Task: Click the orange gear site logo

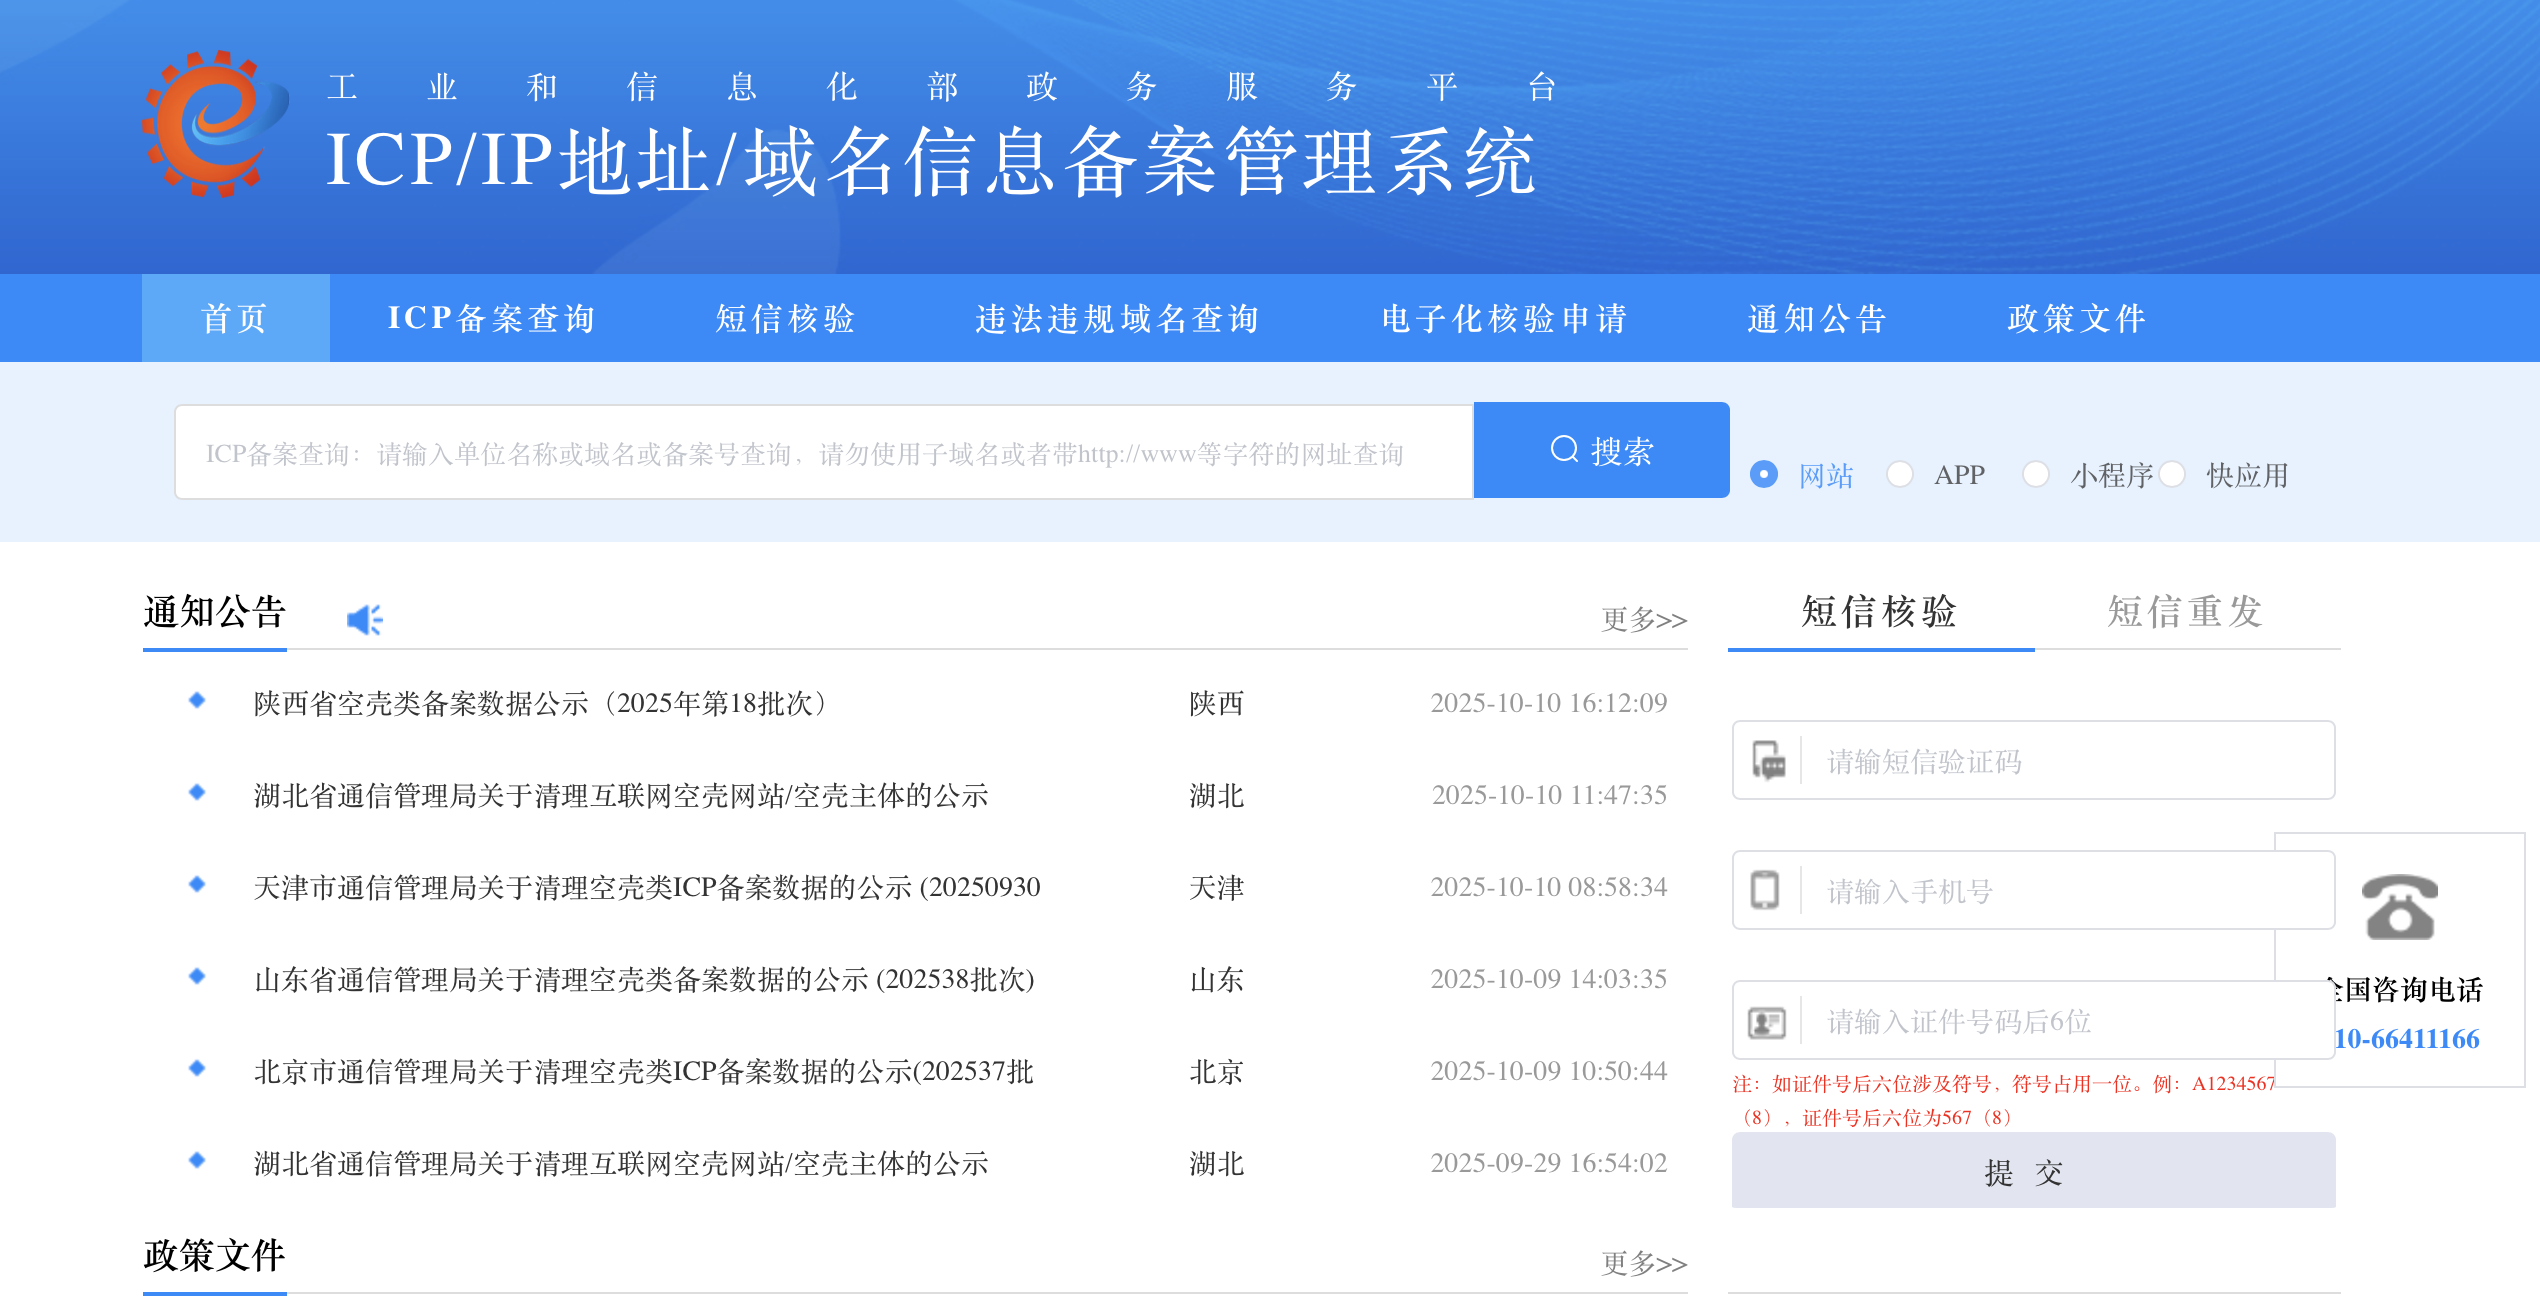Action: click(x=213, y=124)
